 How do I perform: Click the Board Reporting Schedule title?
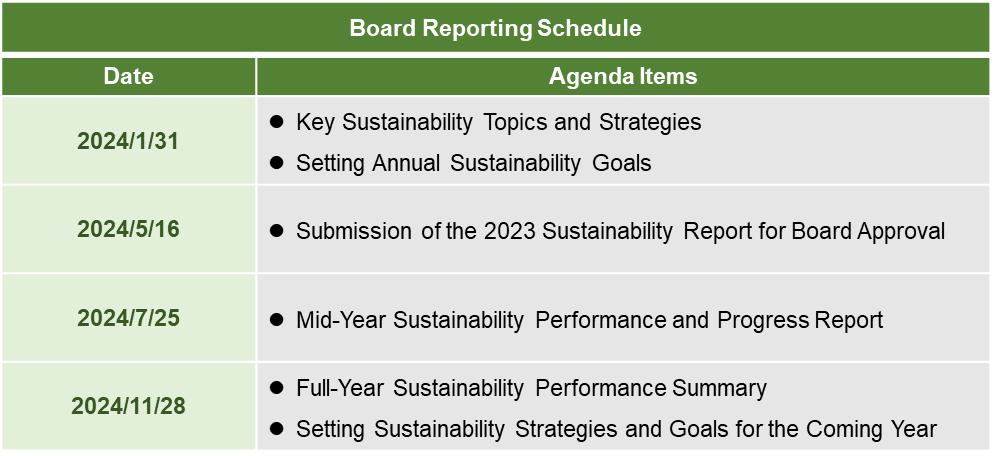(x=496, y=29)
